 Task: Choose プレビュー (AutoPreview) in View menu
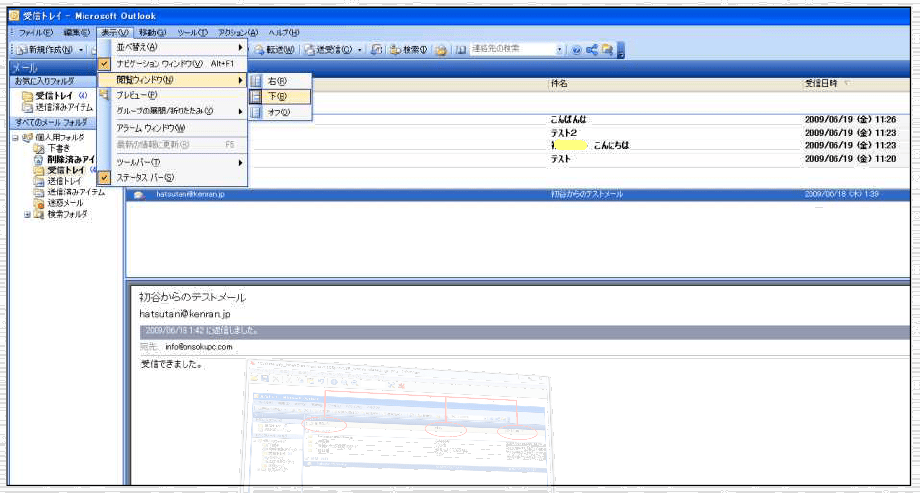[x=172, y=95]
